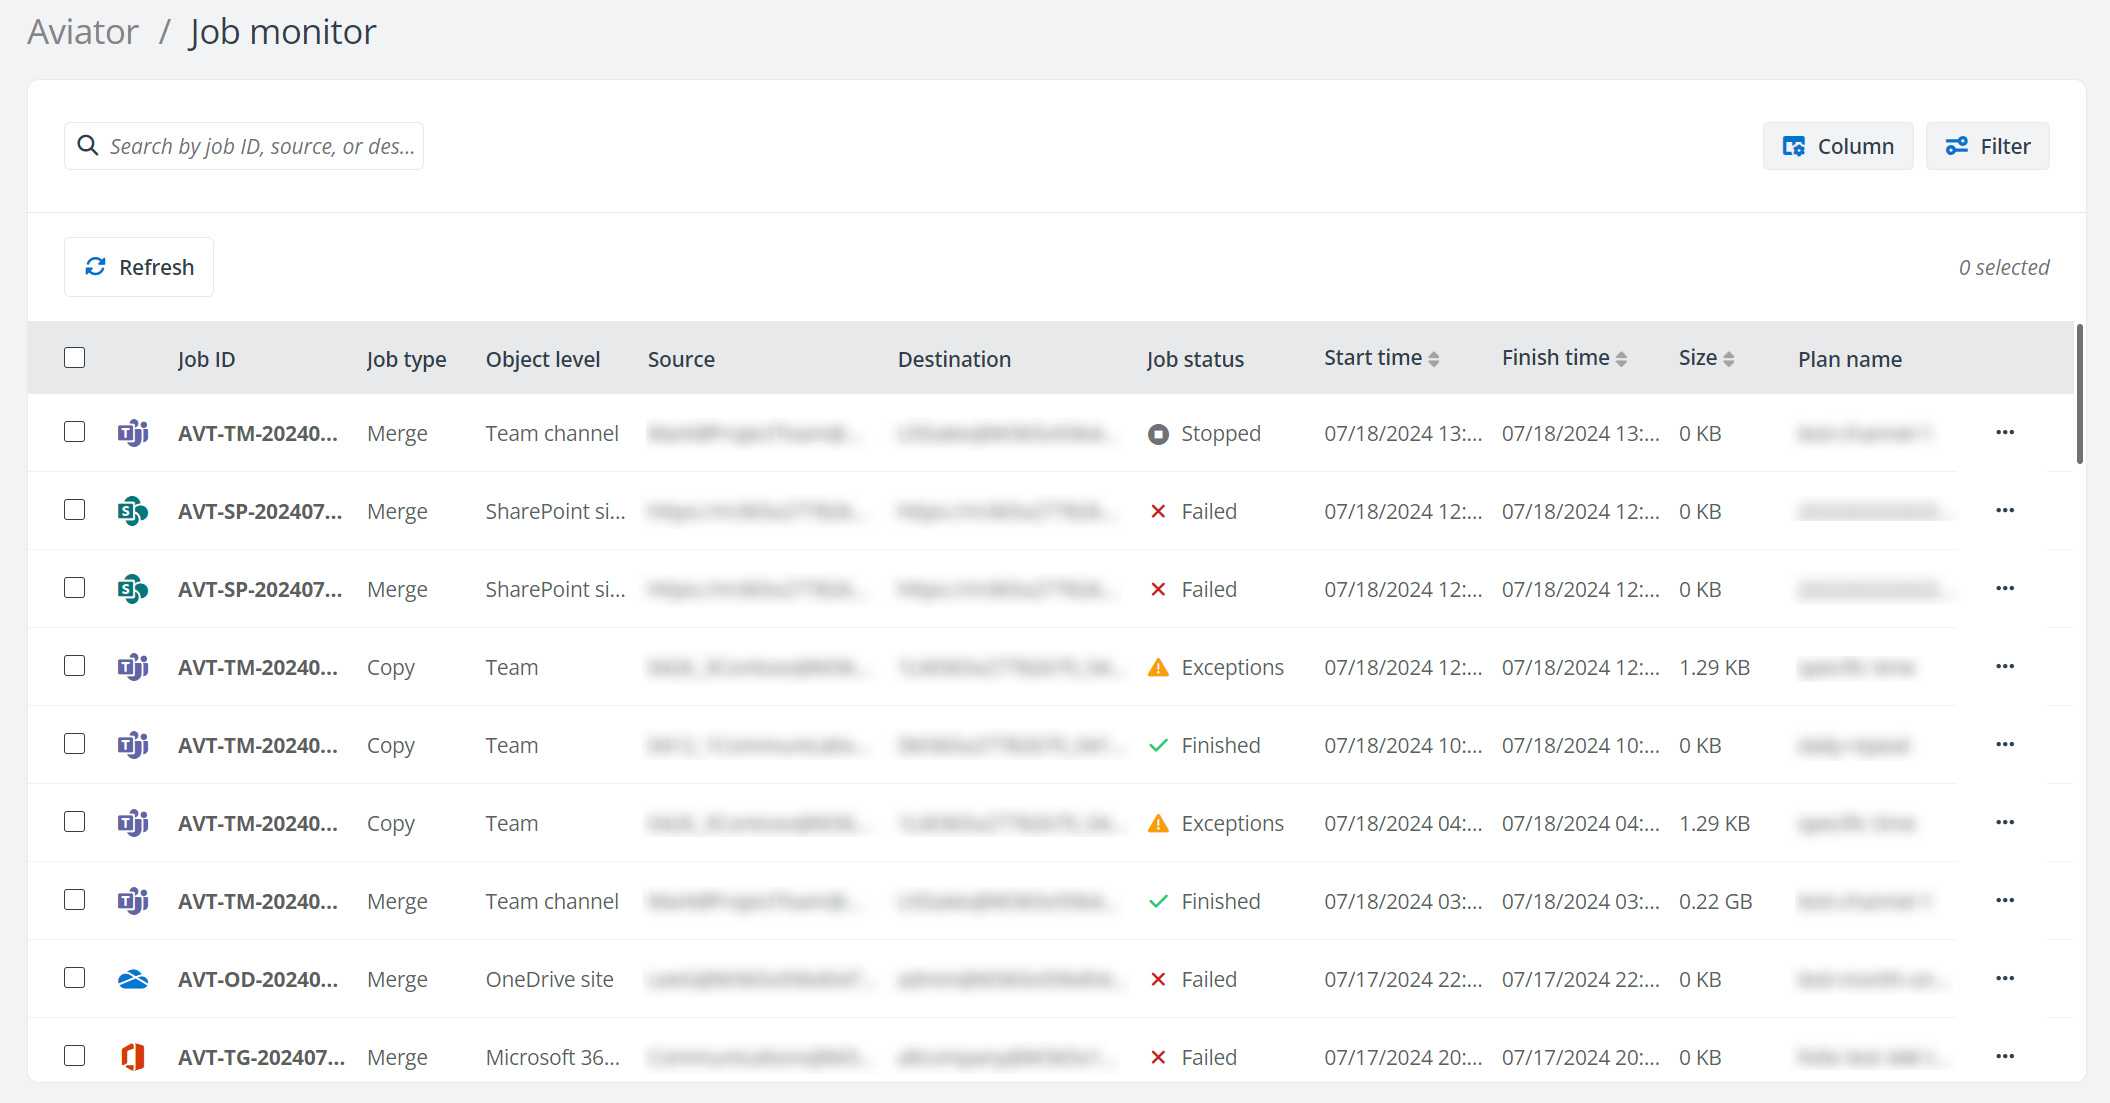The height and width of the screenshot is (1103, 2110).
Task: Select the checkbox on the OneDrive site row
Action: click(x=75, y=978)
